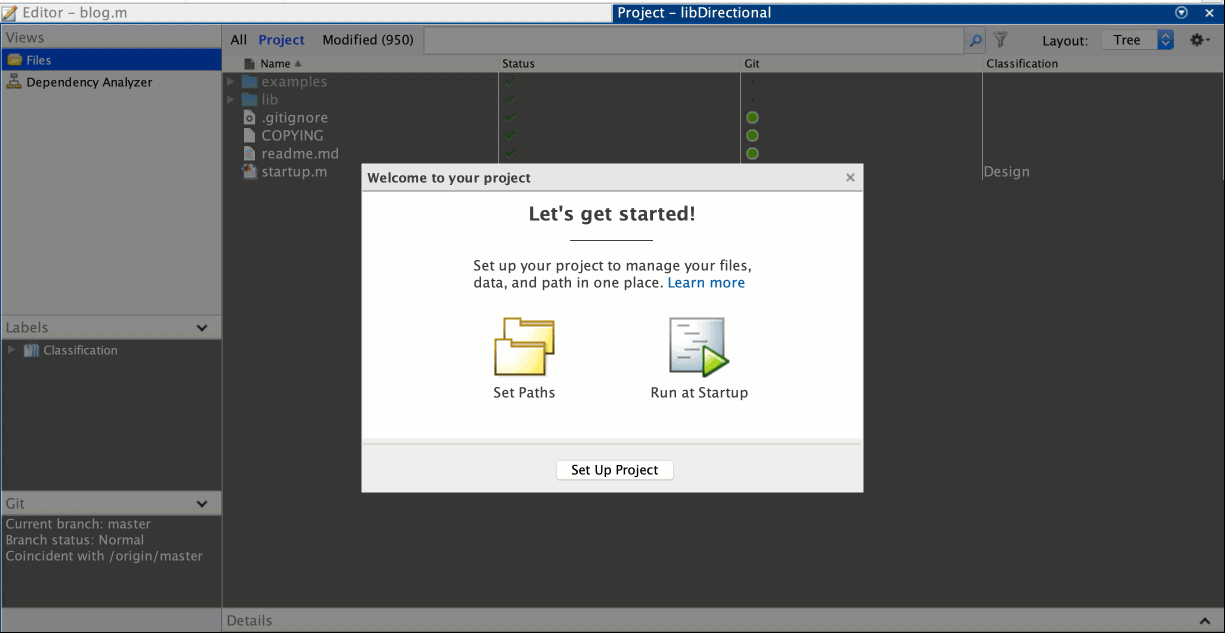Open the gear settings menu
The image size is (1225, 633).
tap(1199, 40)
